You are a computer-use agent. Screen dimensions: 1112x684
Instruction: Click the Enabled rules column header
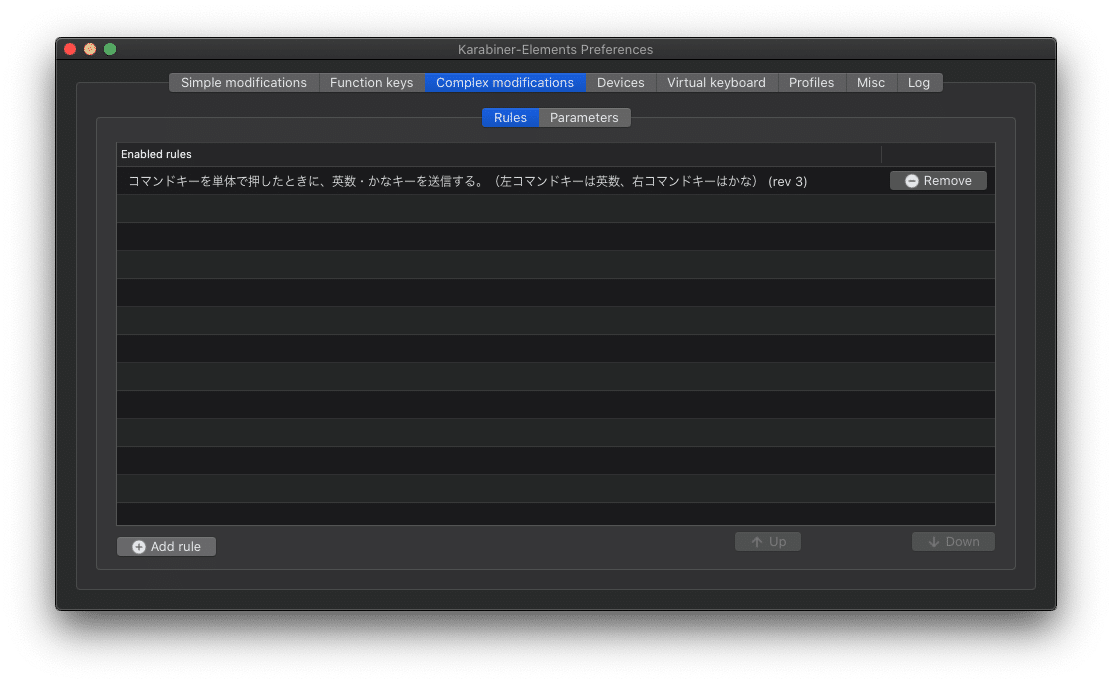point(499,154)
